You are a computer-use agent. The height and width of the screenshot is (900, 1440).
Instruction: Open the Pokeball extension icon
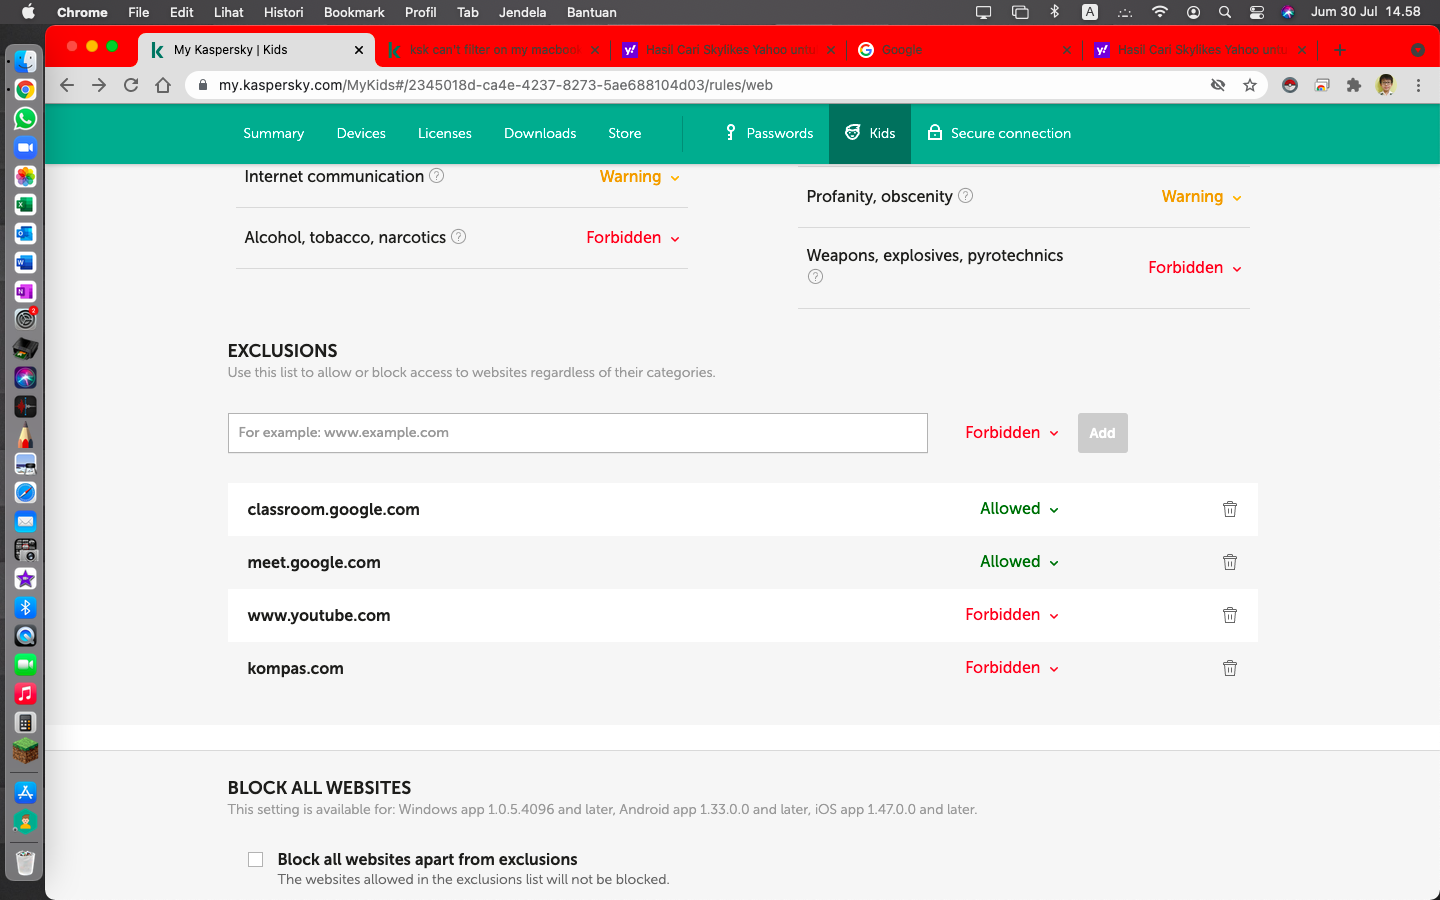tap(1290, 85)
